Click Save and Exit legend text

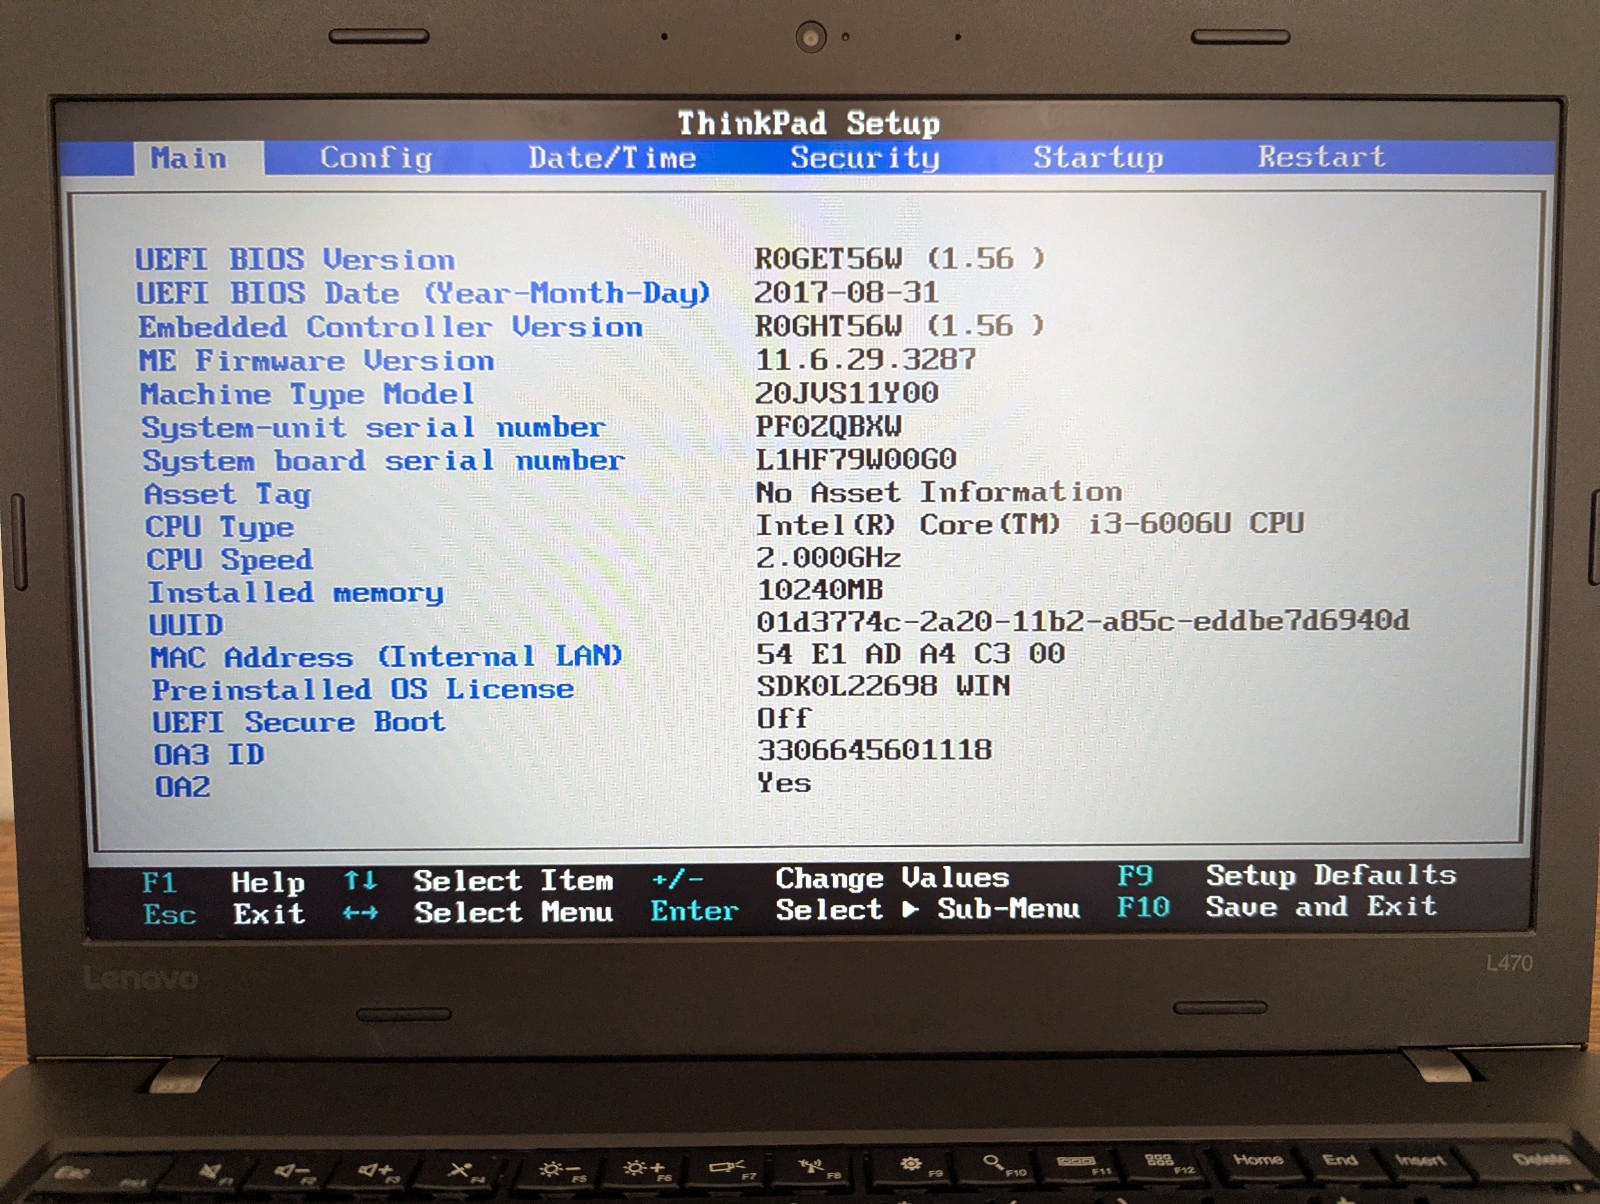coord(1322,907)
